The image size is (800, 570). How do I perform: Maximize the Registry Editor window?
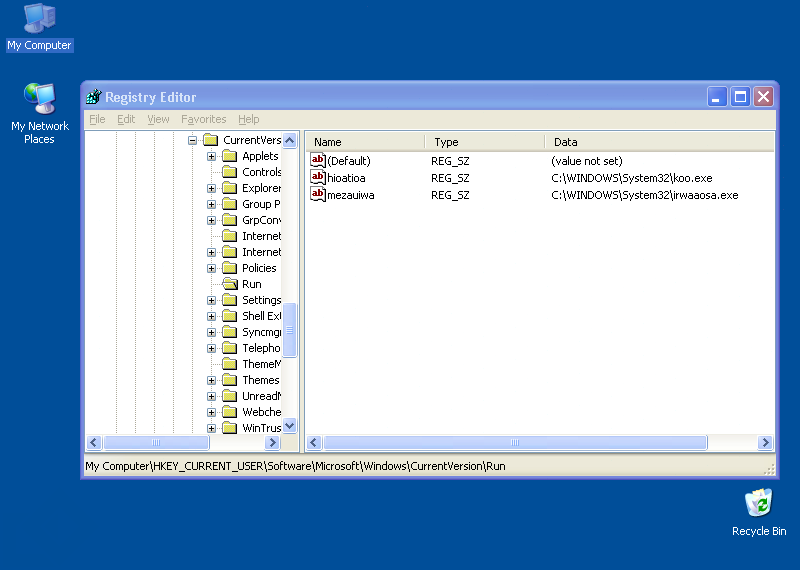pos(740,96)
